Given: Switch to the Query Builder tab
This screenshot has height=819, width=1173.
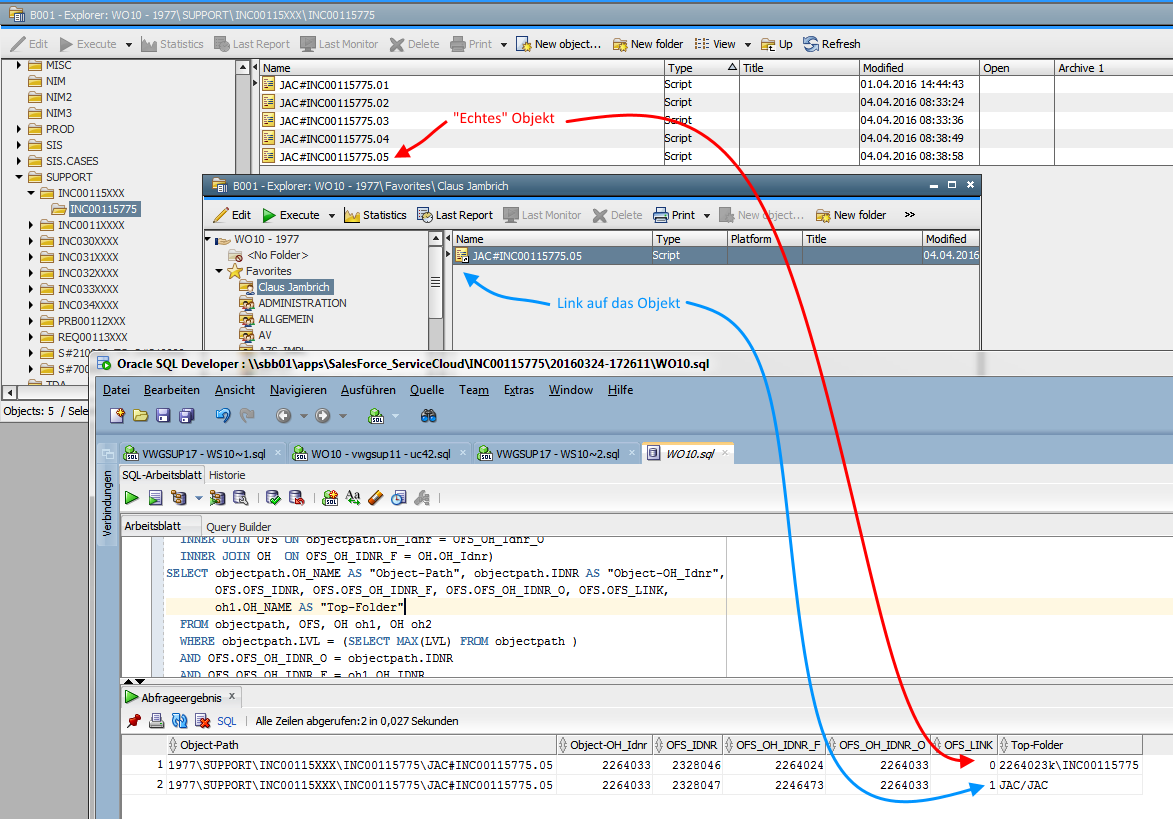Looking at the screenshot, I should point(238,527).
